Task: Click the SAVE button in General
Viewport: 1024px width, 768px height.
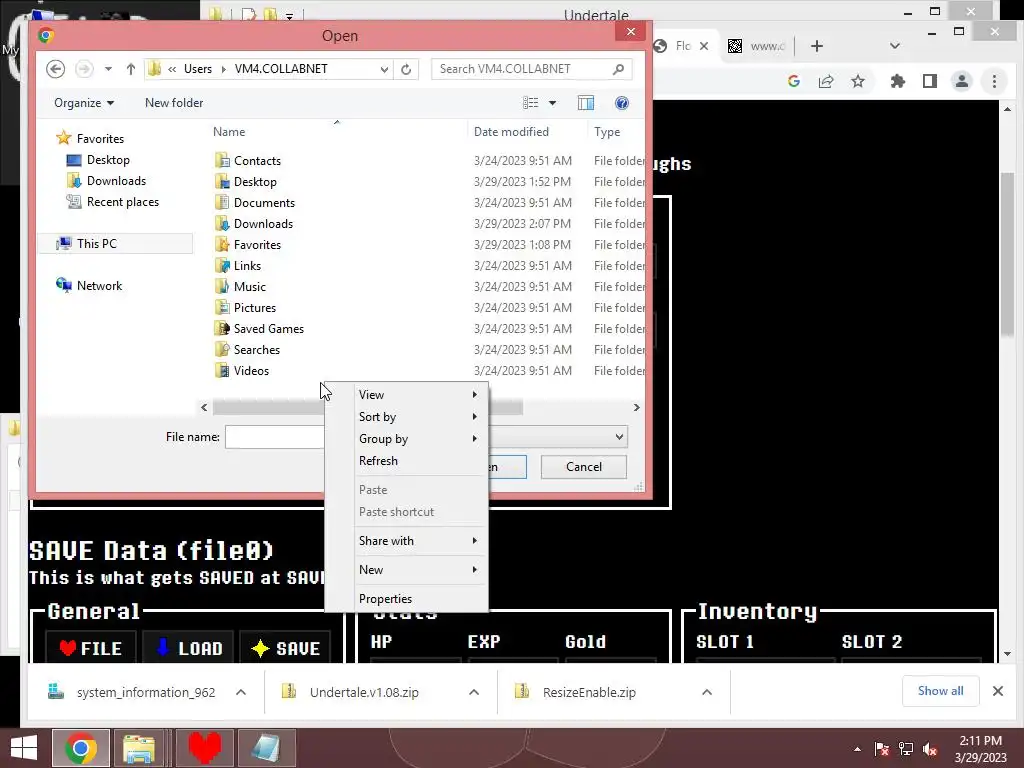Action: [285, 648]
